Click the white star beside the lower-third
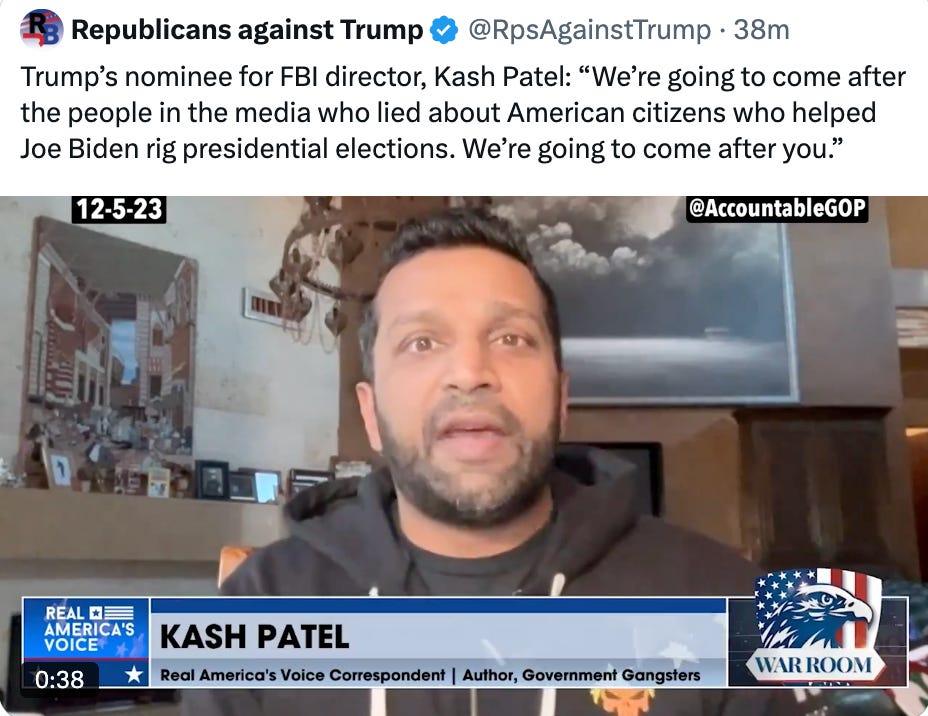The width and height of the screenshot is (928, 716). (134, 674)
